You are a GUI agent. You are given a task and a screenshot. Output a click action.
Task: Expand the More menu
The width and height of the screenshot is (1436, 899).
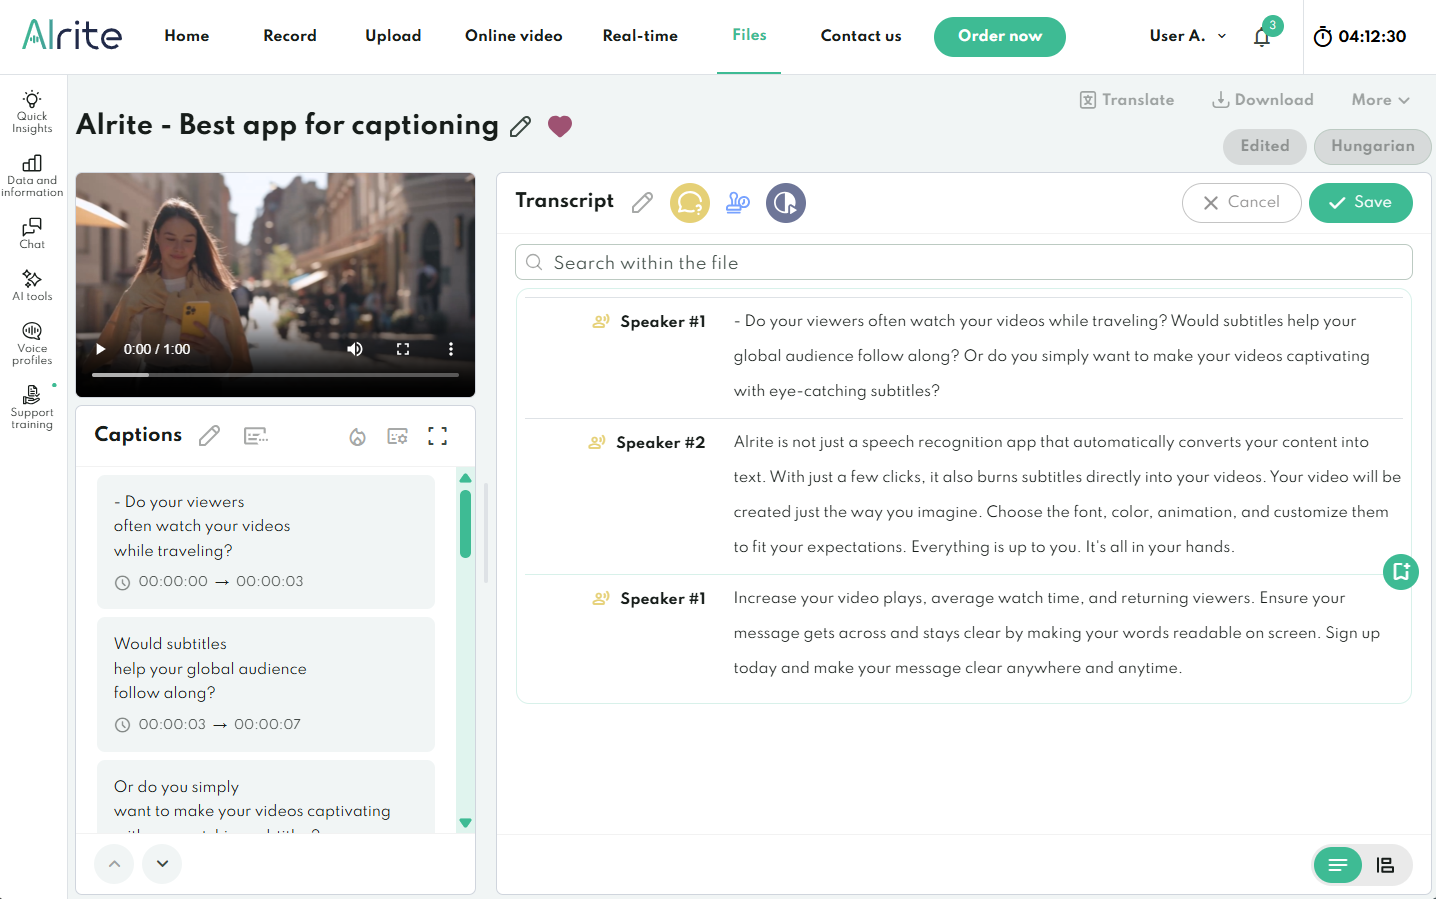point(1381,100)
